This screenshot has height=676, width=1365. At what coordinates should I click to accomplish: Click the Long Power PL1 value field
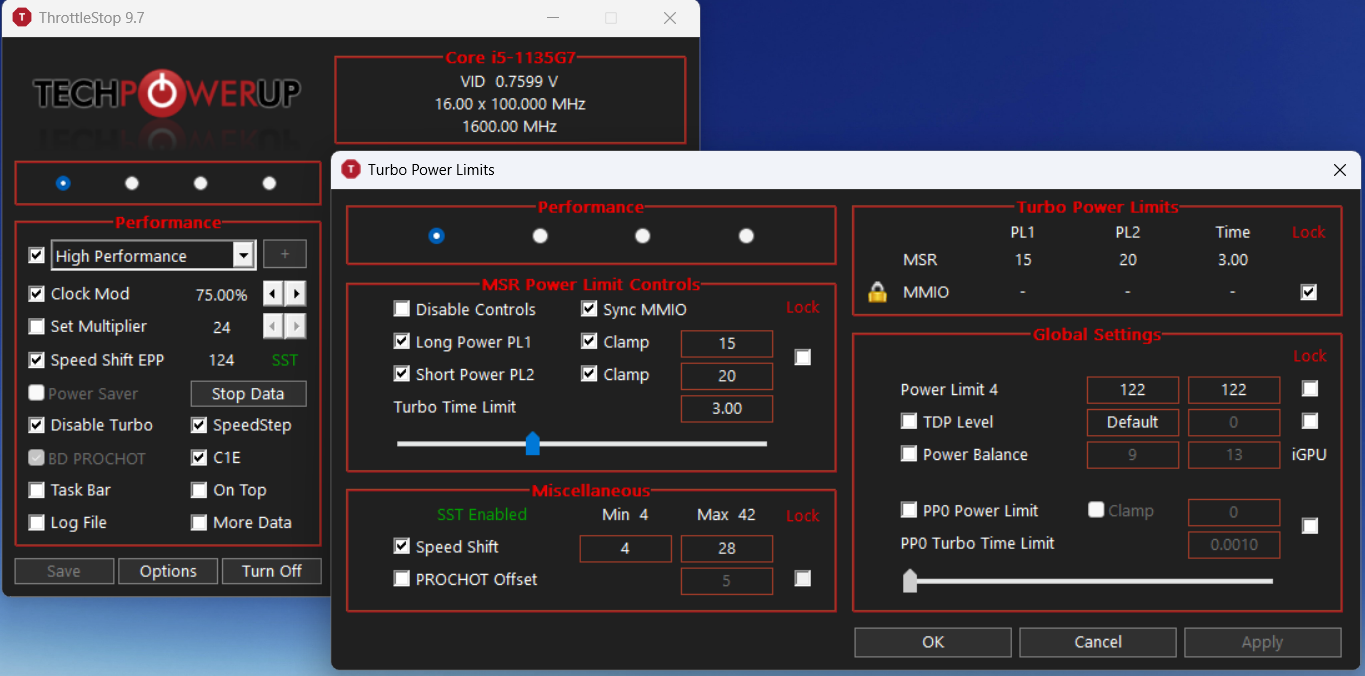point(727,343)
